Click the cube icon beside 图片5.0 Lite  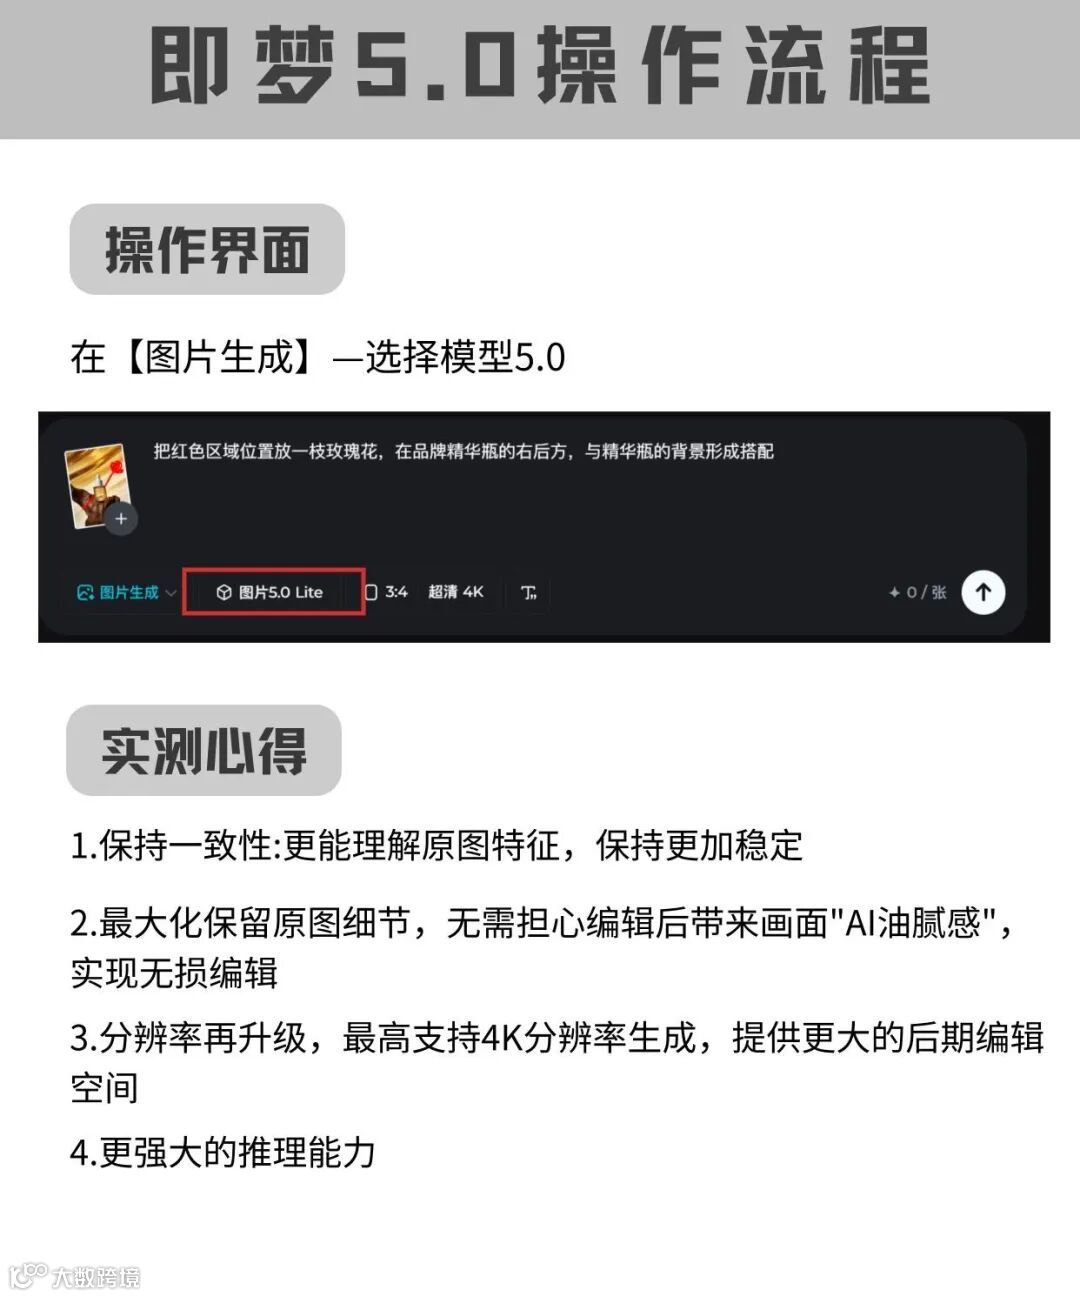click(225, 592)
